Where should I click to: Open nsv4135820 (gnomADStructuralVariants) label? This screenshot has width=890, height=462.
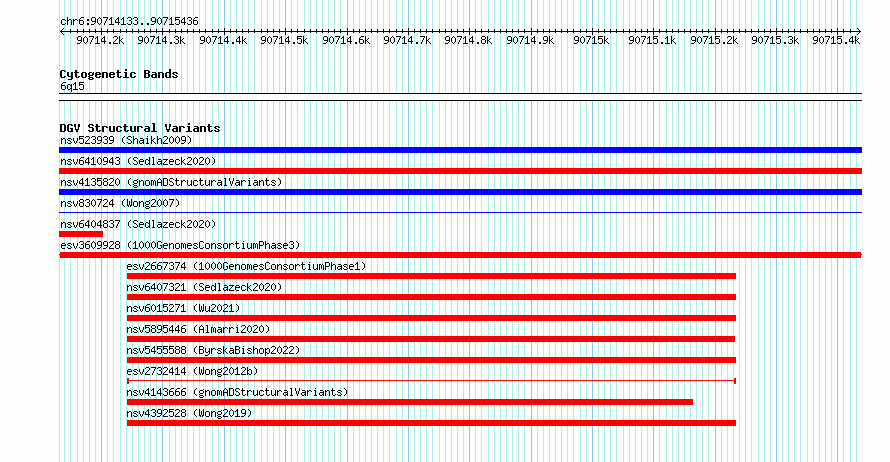tap(171, 182)
